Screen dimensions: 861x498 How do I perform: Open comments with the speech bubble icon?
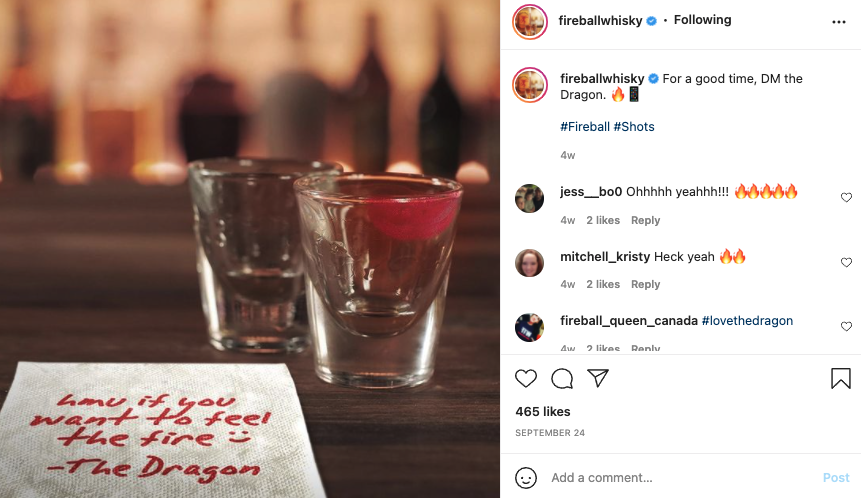pyautogui.click(x=562, y=378)
